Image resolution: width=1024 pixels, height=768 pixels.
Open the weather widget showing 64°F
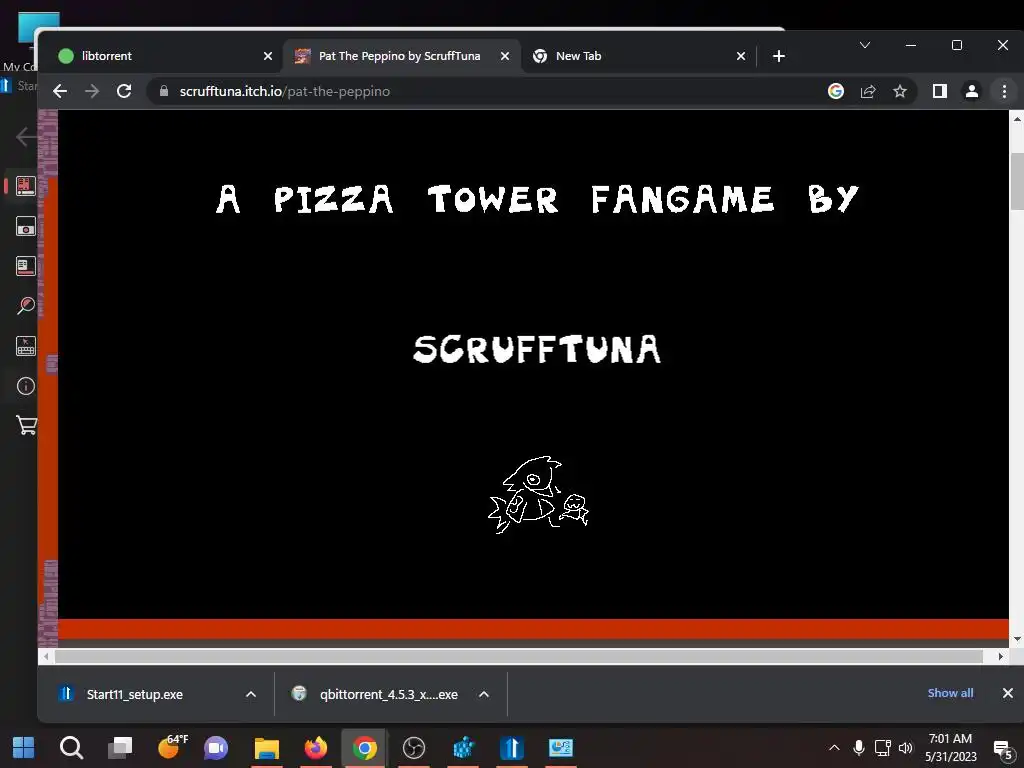[x=172, y=746]
